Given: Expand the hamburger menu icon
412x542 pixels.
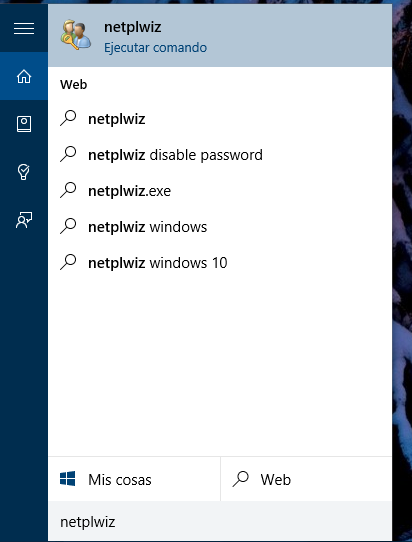Looking at the screenshot, I should click(x=24, y=28).
